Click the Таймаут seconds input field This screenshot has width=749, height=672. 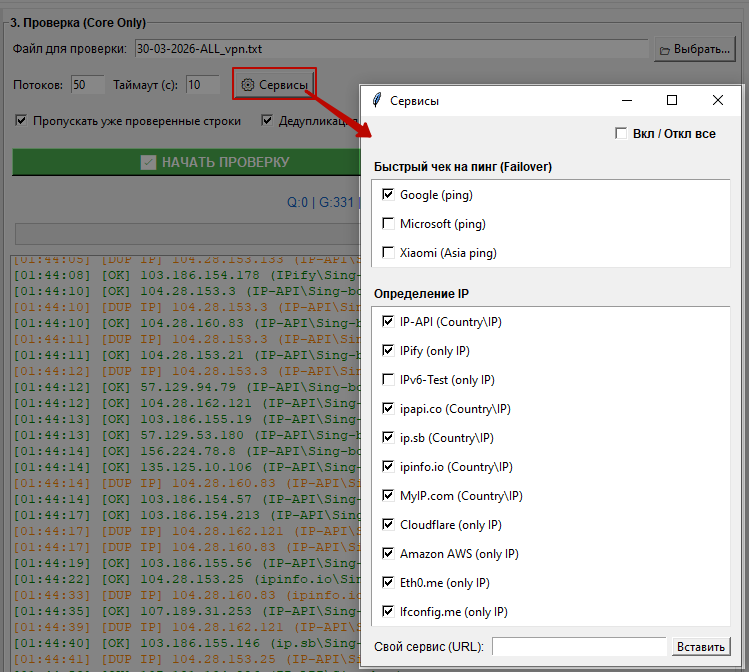point(202,85)
